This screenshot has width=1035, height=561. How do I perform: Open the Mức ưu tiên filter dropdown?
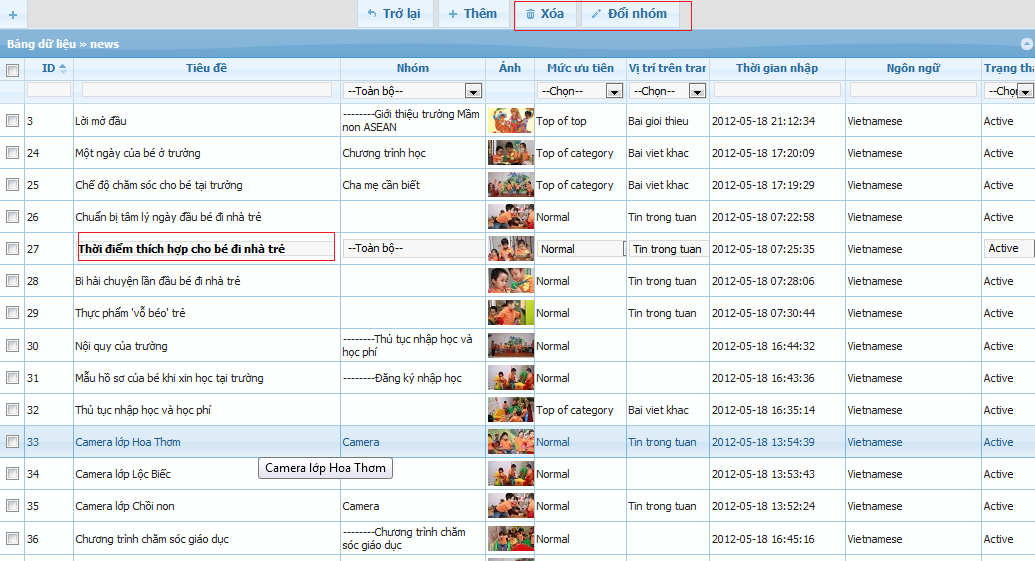[x=613, y=91]
